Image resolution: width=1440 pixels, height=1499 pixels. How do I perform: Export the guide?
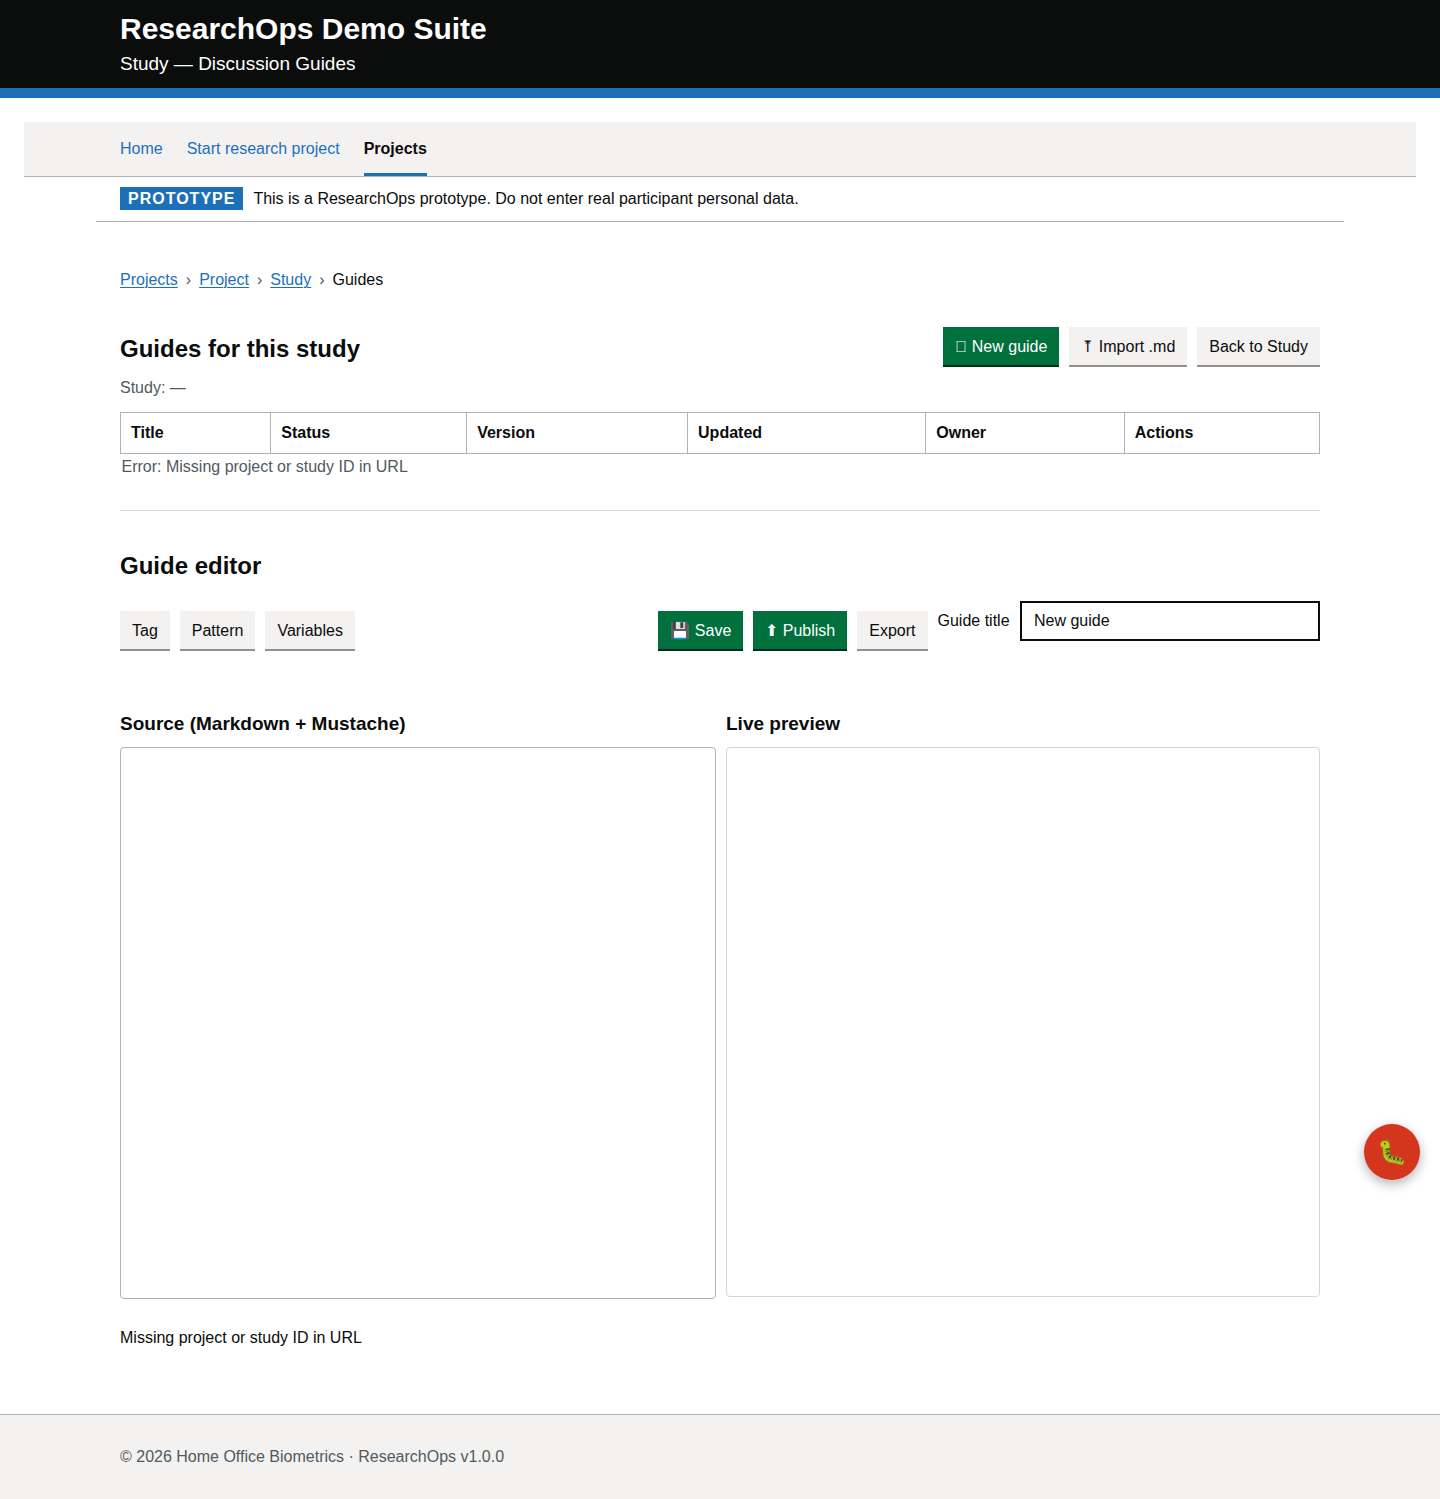(x=891, y=631)
